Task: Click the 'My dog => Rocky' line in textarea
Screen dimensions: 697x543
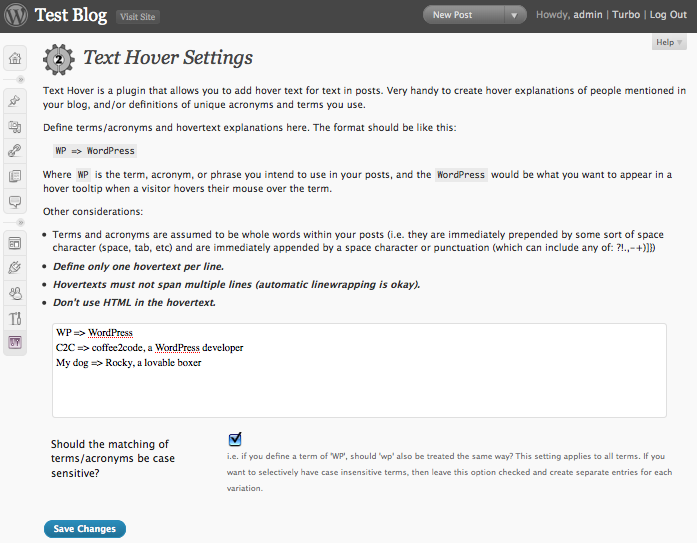Action: tap(128, 363)
